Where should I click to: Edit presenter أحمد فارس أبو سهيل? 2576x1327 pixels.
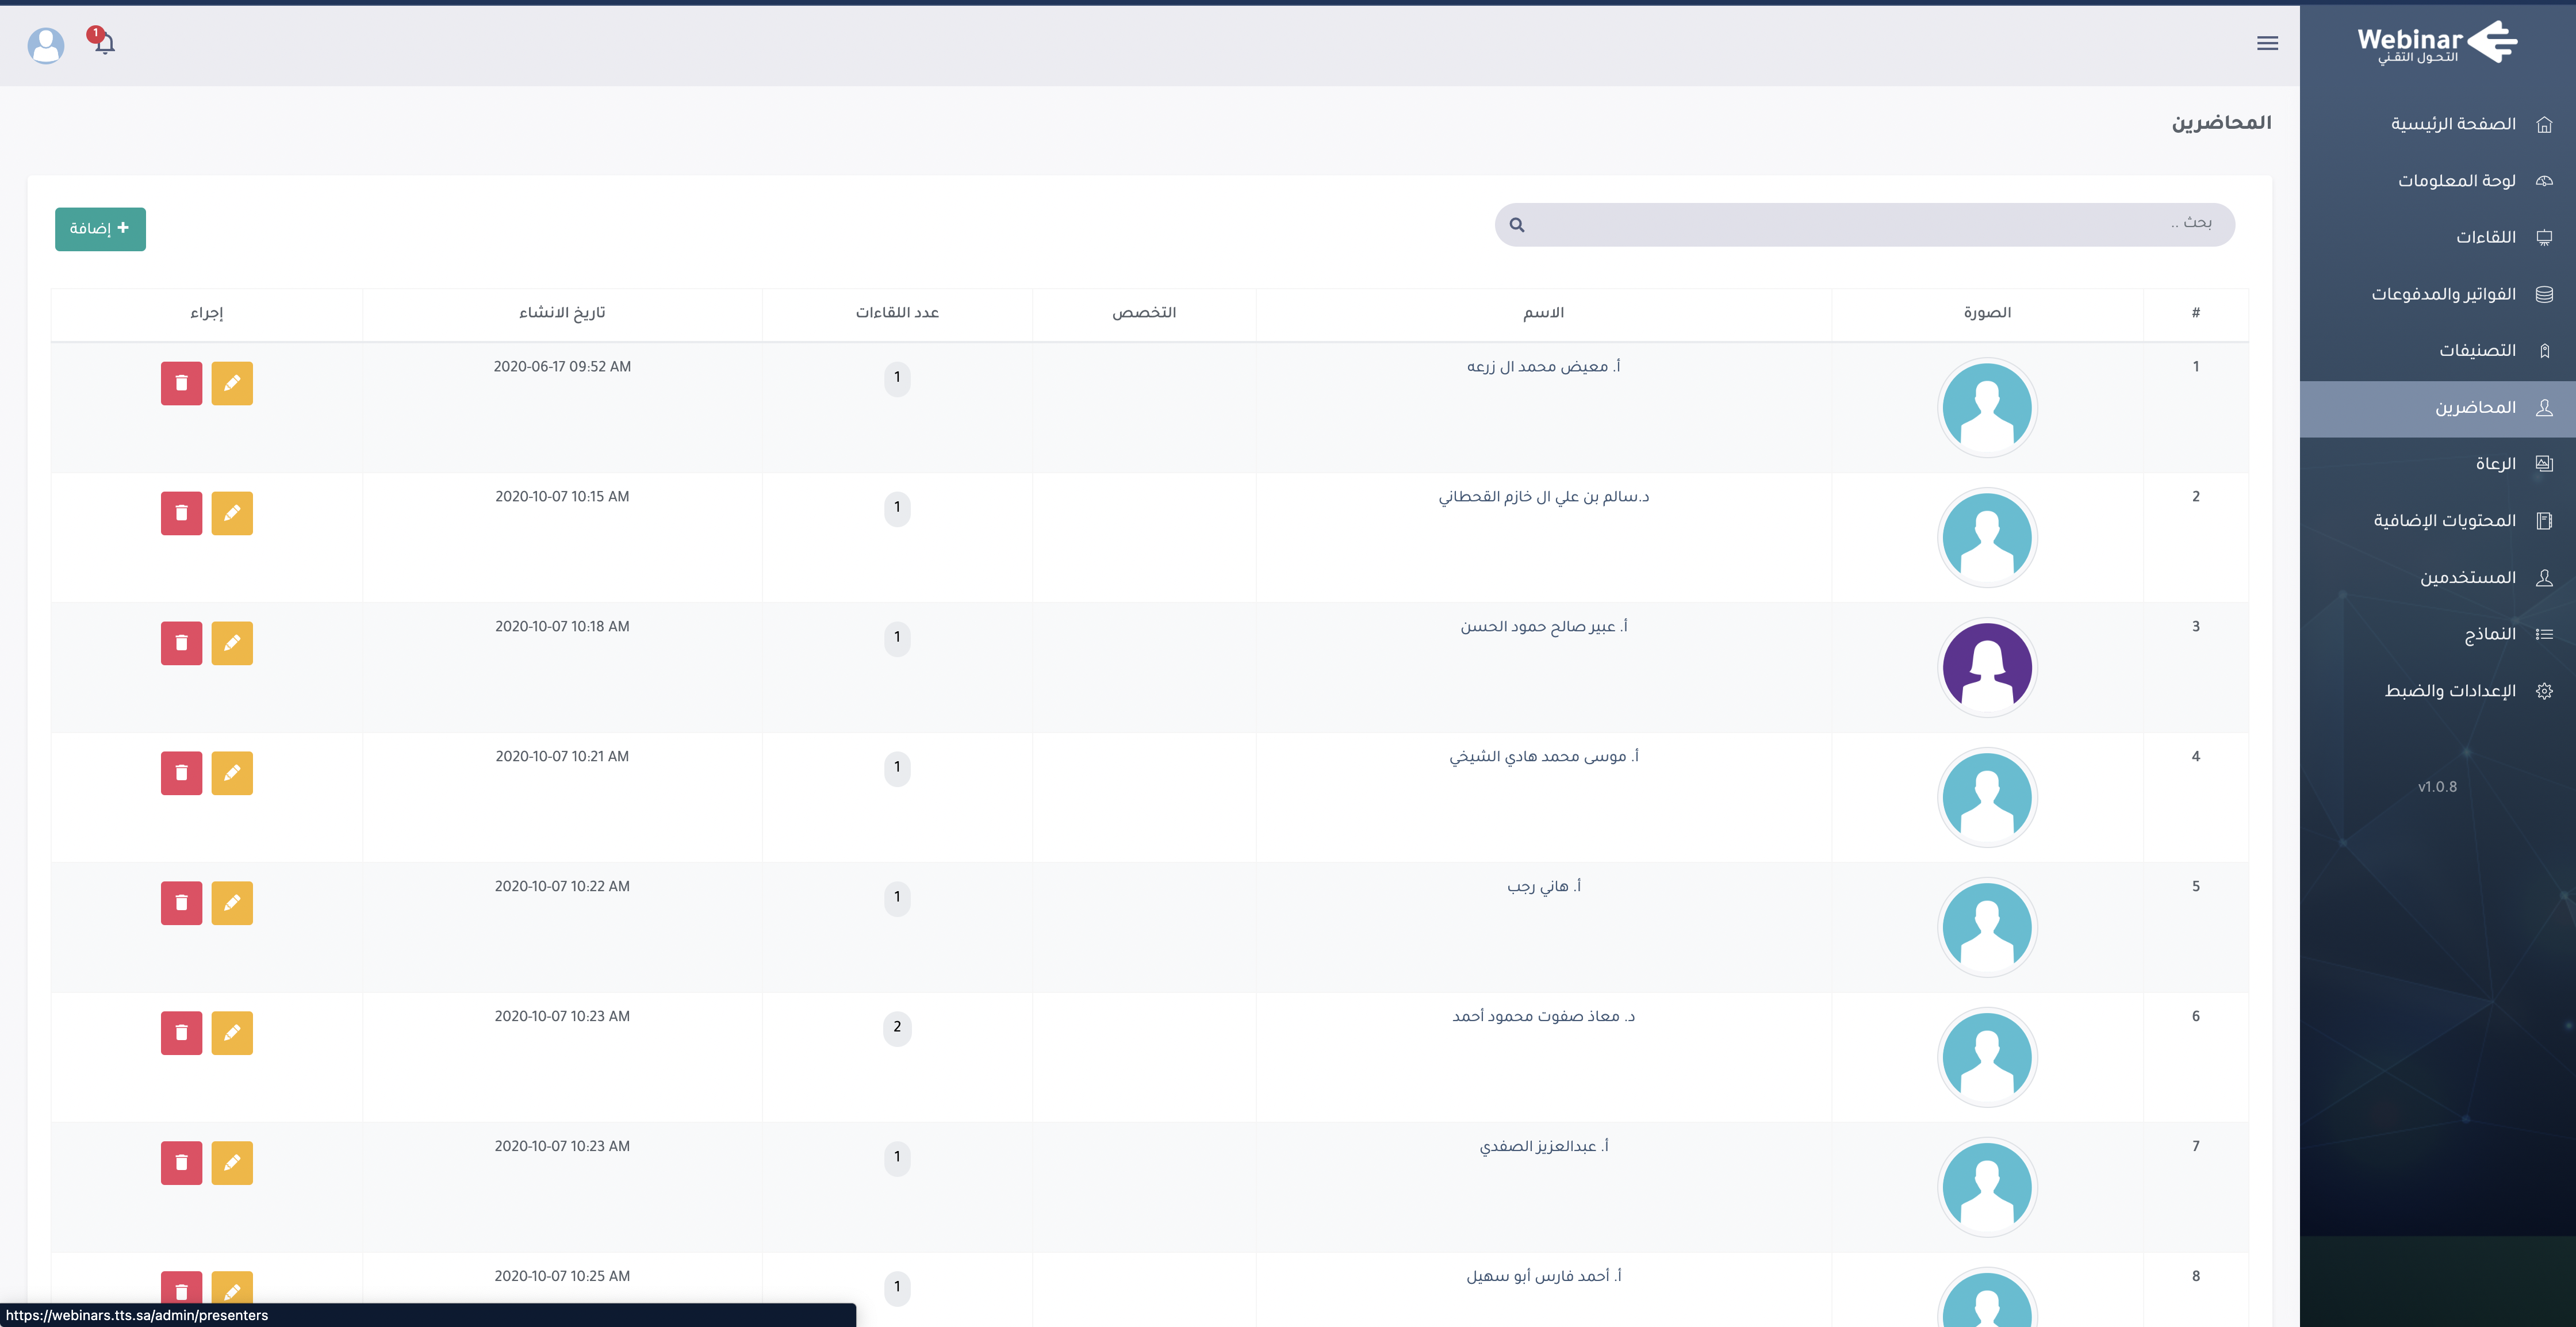click(x=232, y=1287)
